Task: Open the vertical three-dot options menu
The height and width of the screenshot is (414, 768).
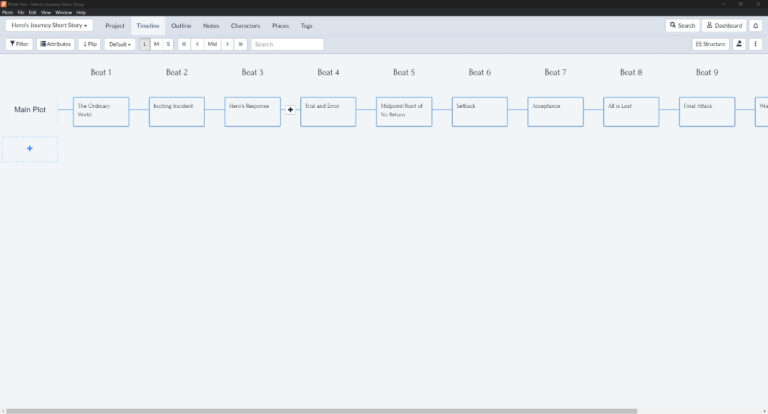Action: coord(755,44)
